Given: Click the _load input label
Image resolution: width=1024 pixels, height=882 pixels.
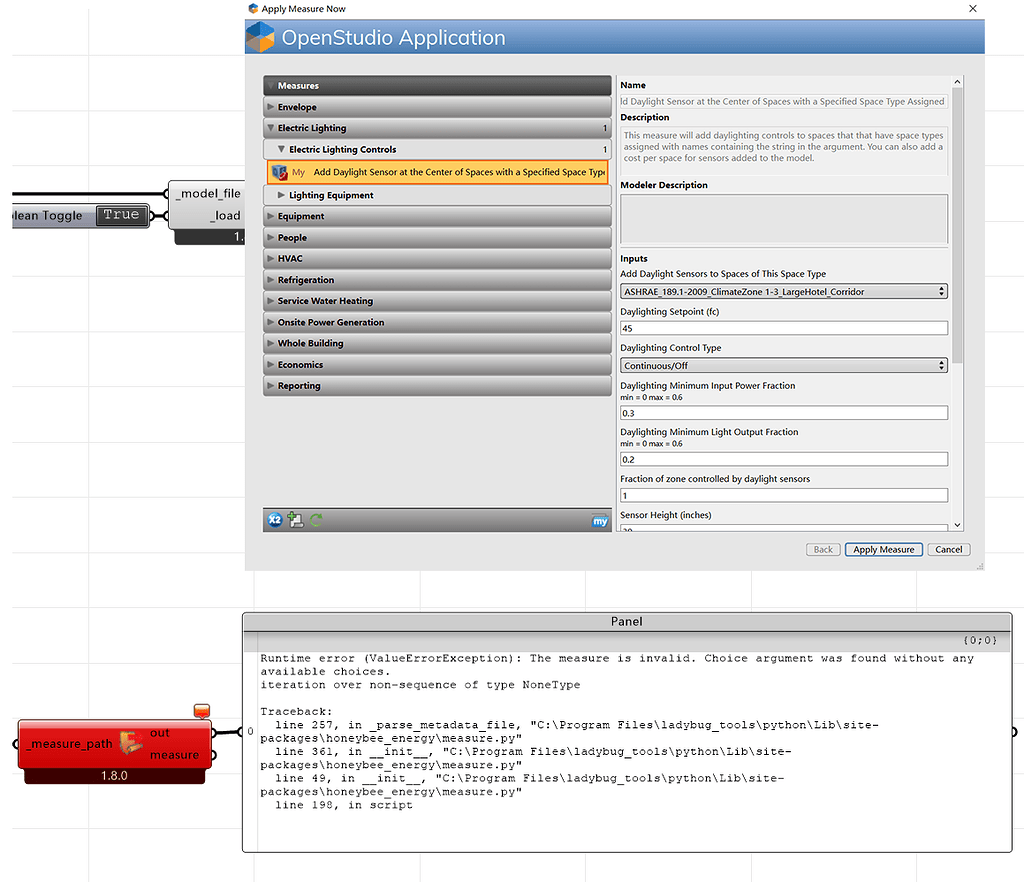Looking at the screenshot, I should [226, 216].
